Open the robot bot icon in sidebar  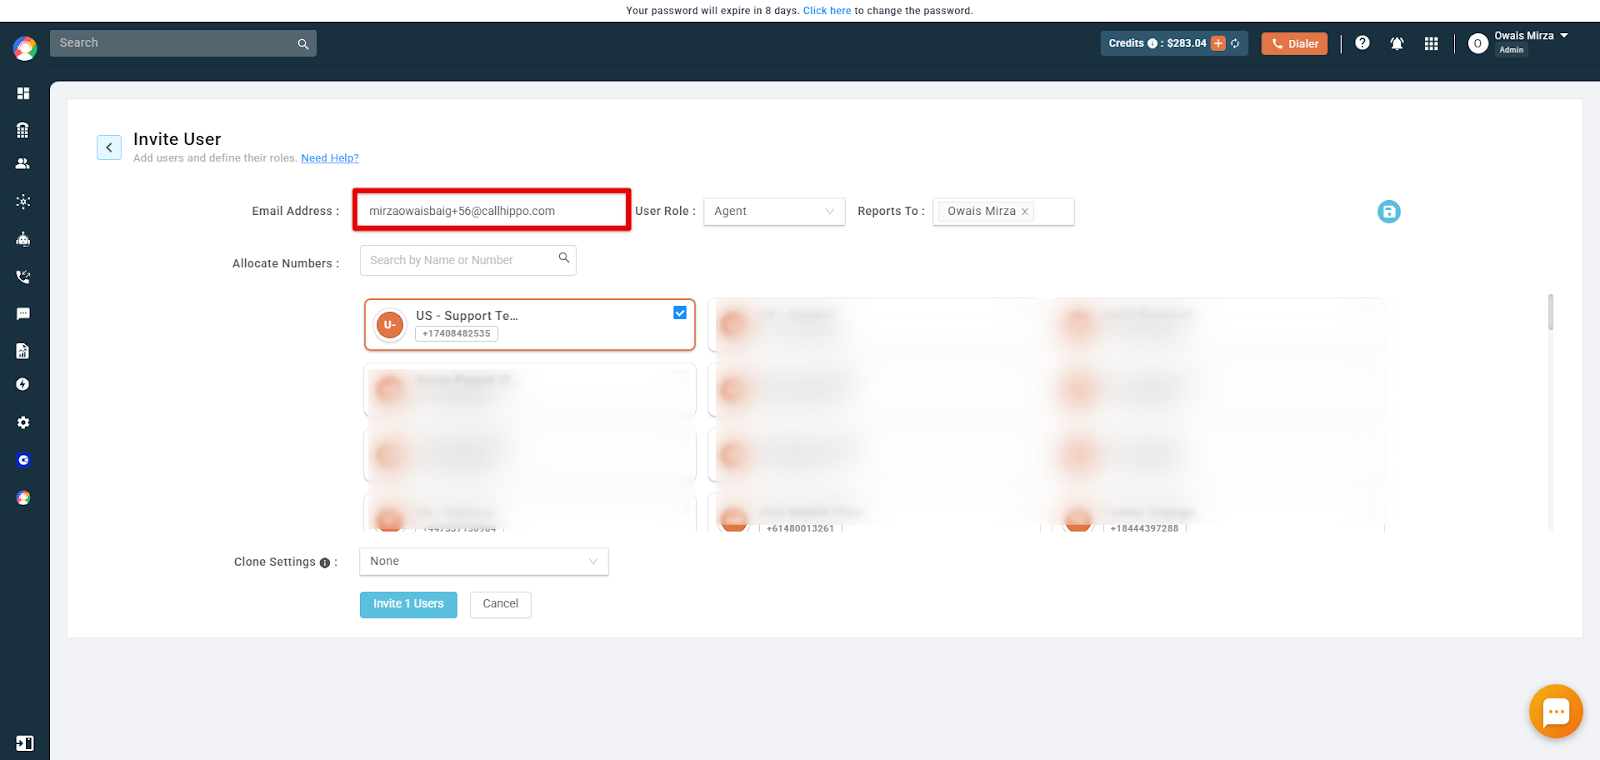pos(23,239)
